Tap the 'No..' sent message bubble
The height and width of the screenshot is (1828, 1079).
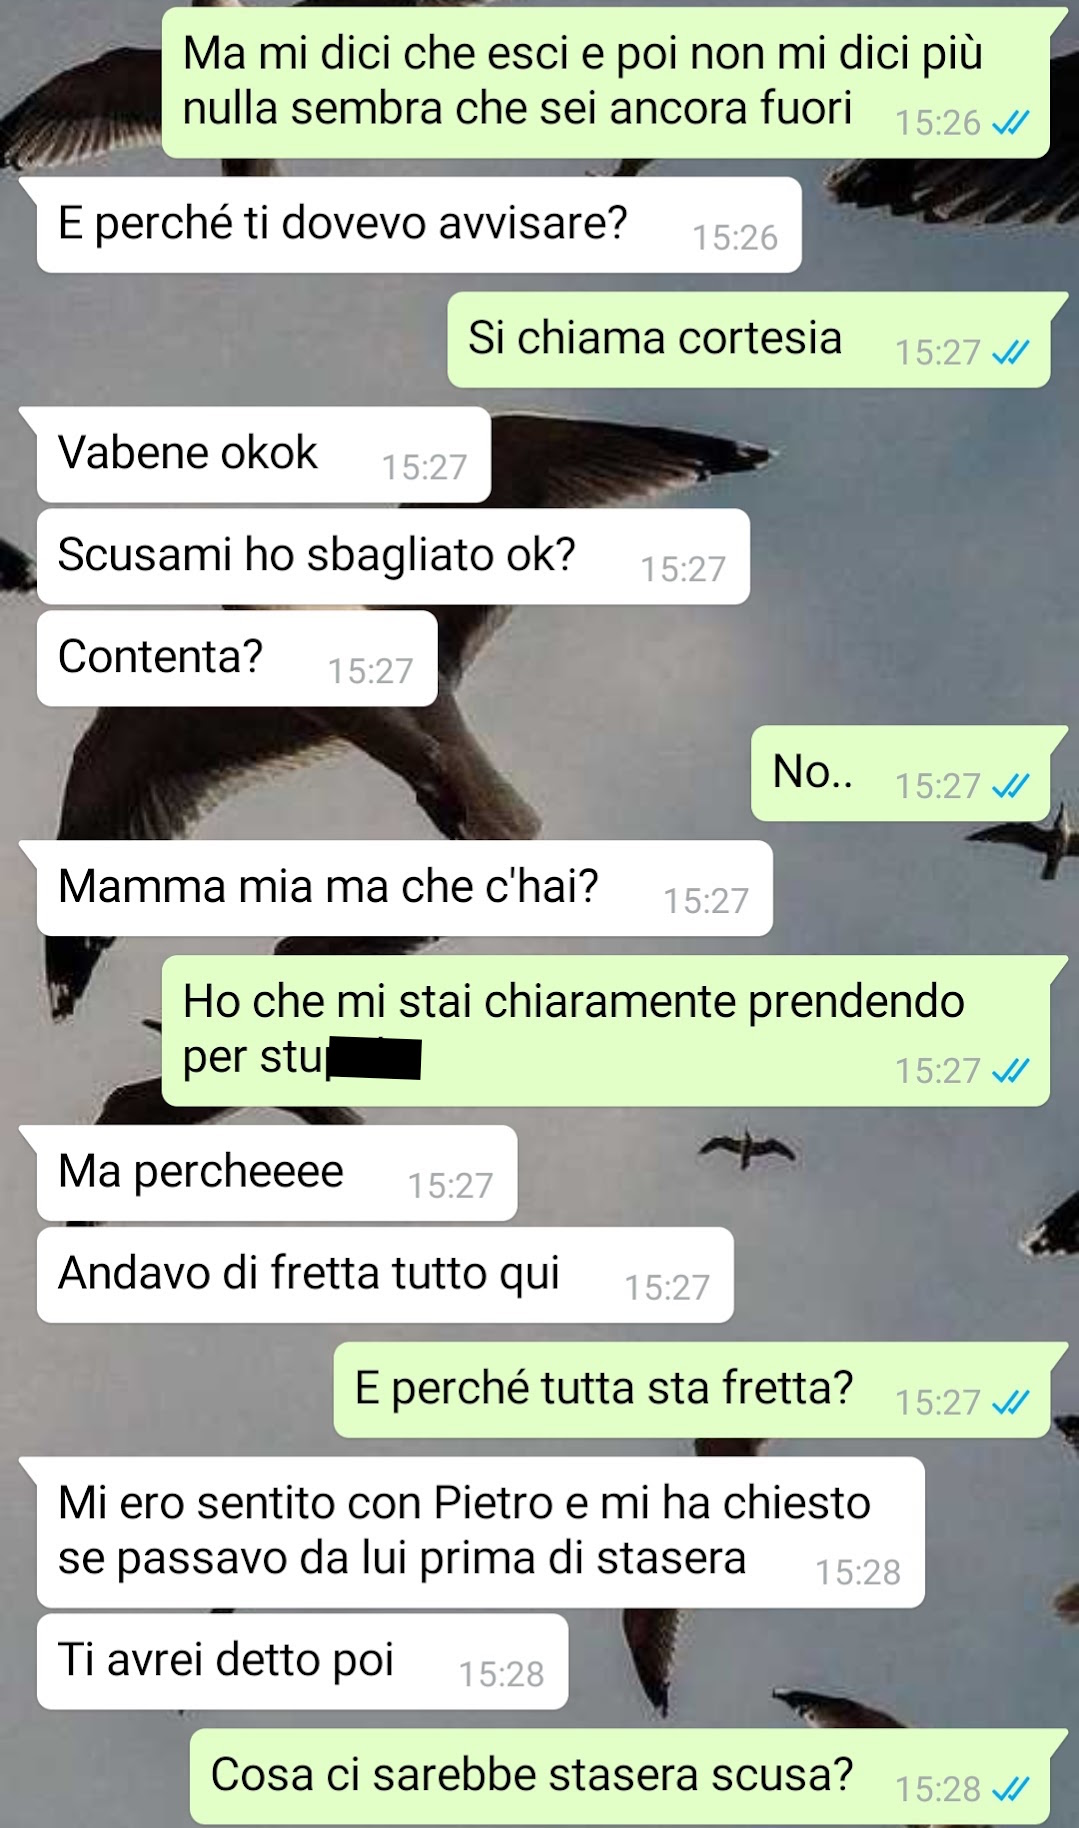(901, 774)
